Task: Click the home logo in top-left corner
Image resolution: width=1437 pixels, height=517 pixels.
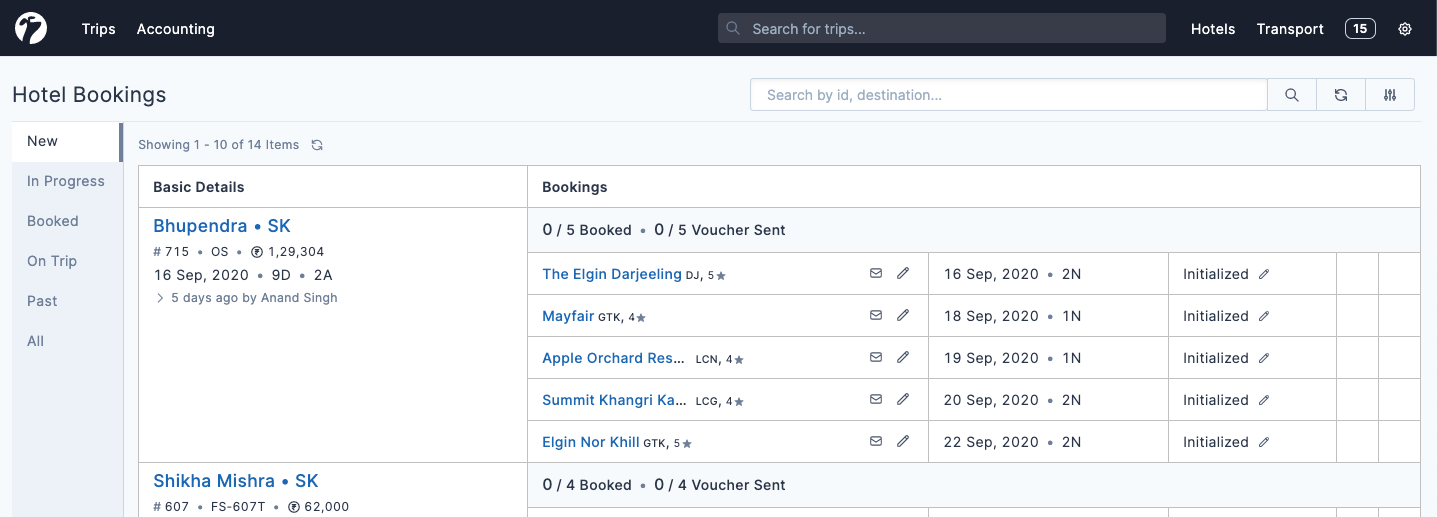Action: [x=31, y=29]
